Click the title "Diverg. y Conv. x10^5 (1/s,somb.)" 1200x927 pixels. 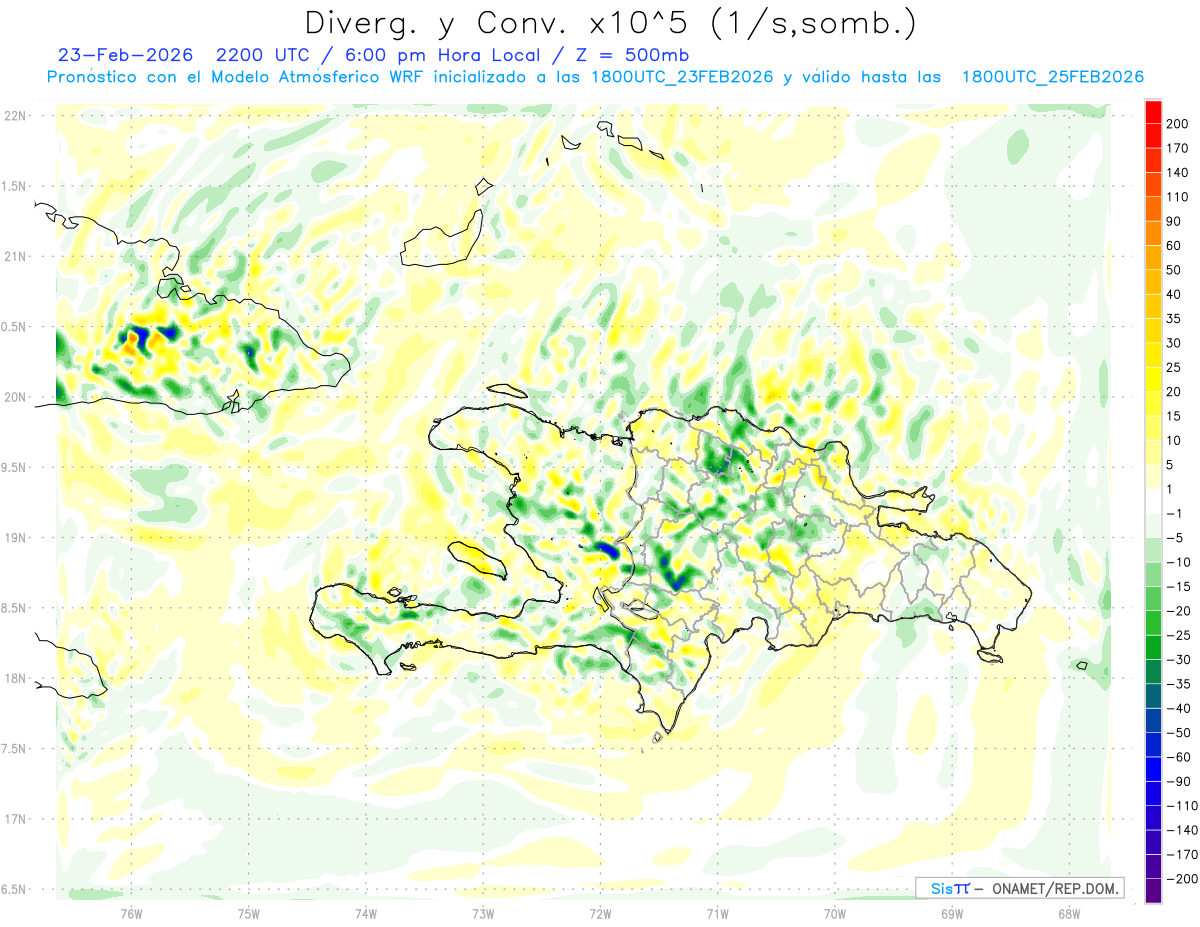tap(610, 23)
